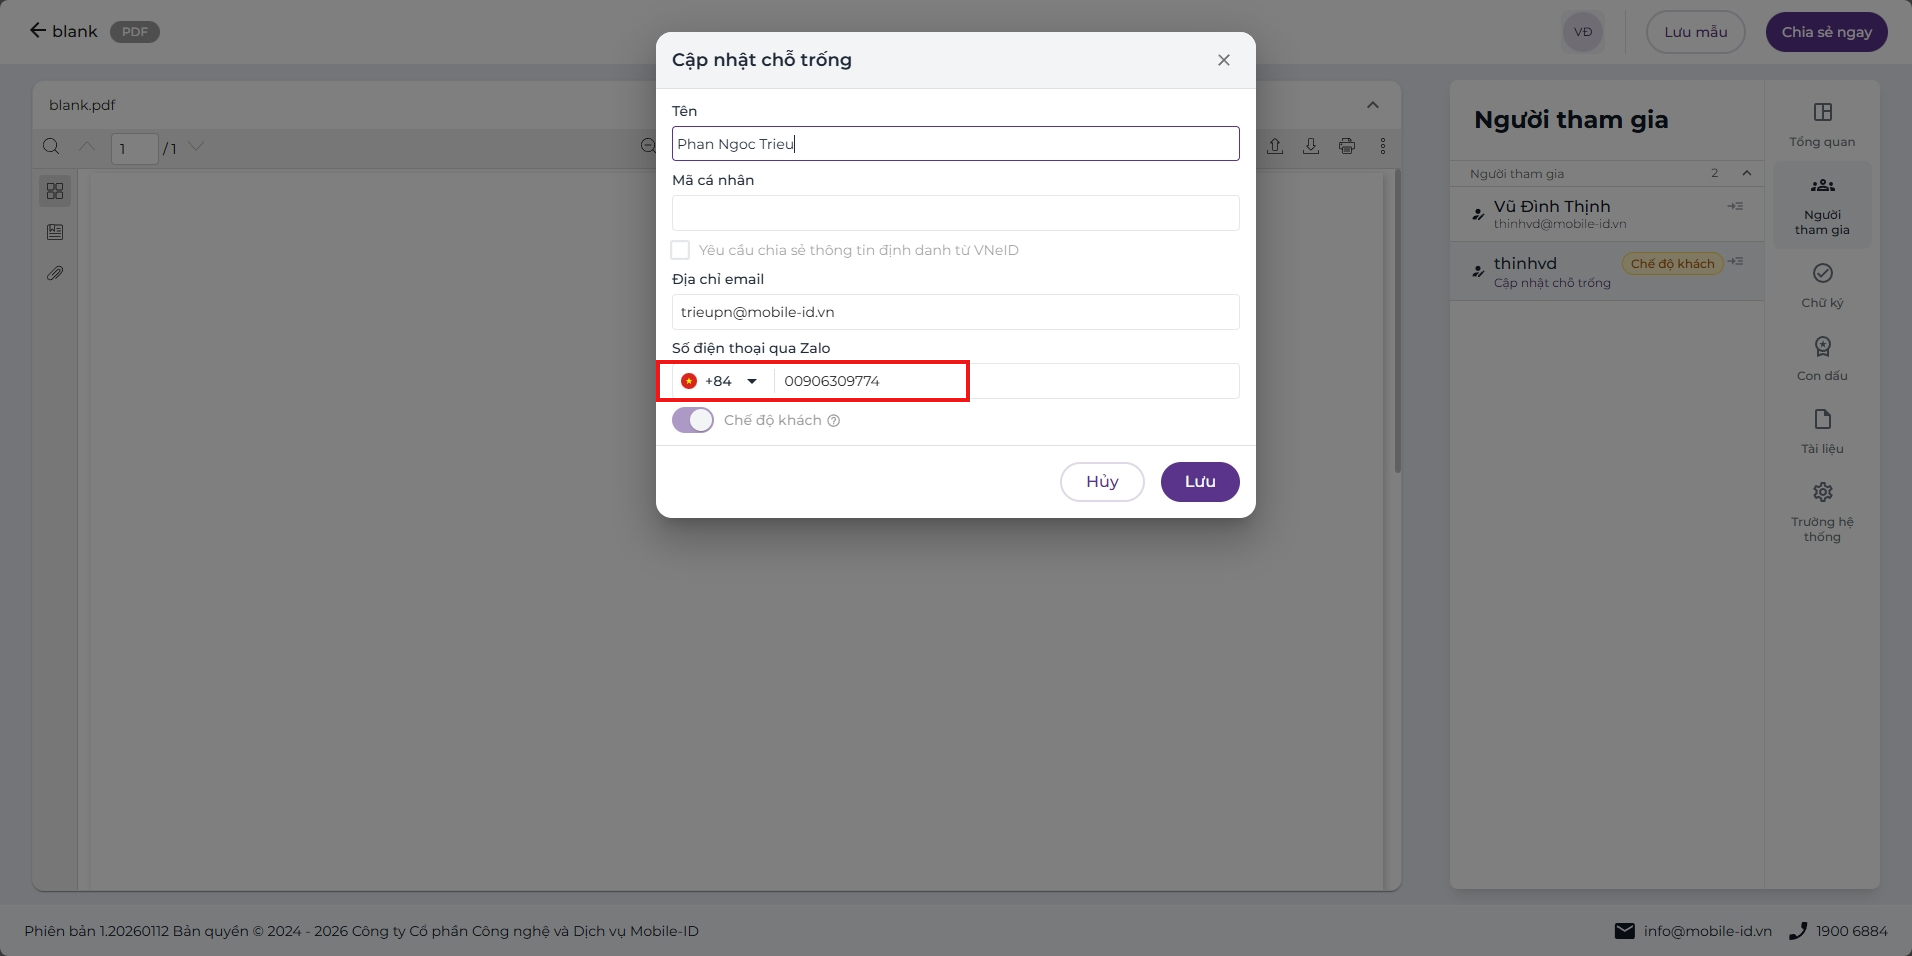Viewport: 1912px width, 956px height.
Task: Check the VNeID identity sharing checkbox
Action: [x=680, y=250]
